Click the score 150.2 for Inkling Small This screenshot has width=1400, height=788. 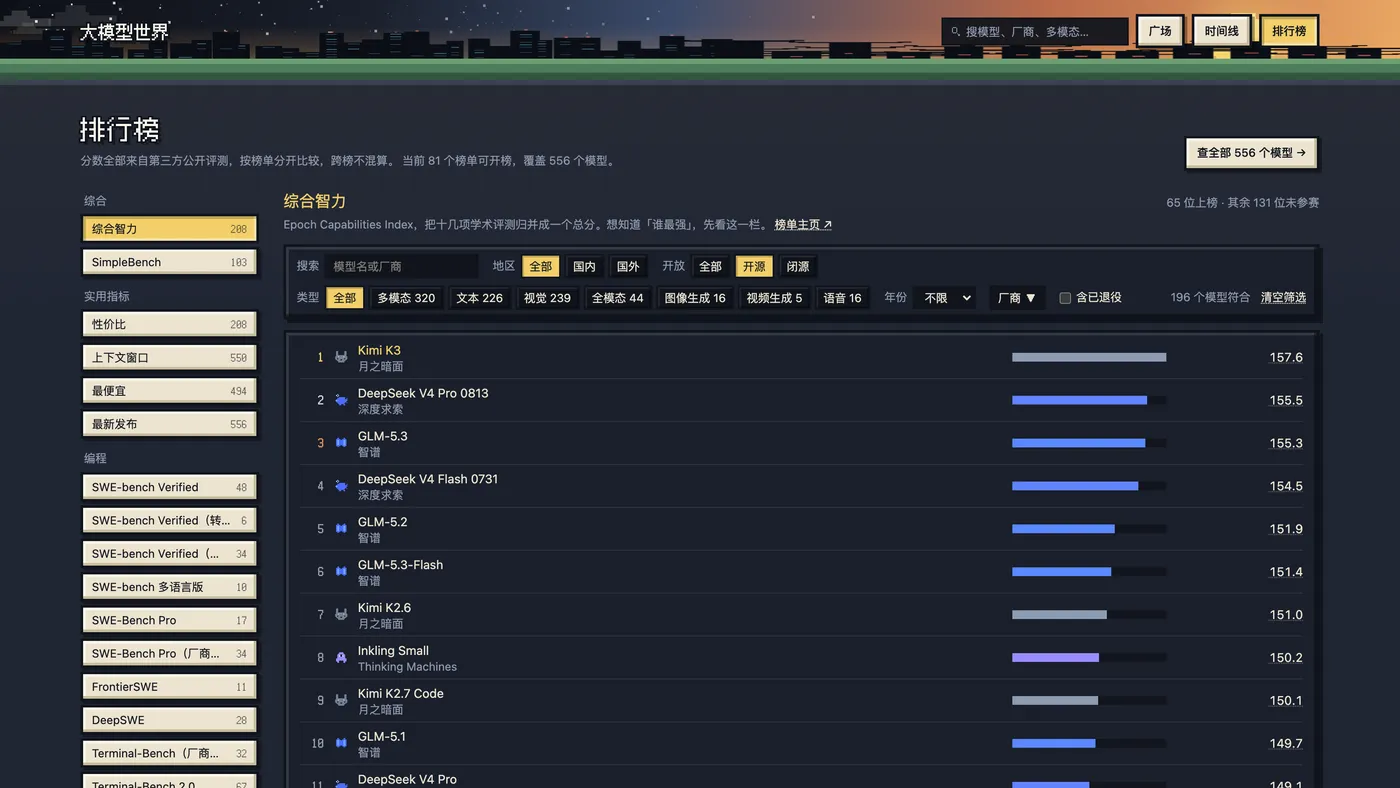pyautogui.click(x=1286, y=658)
